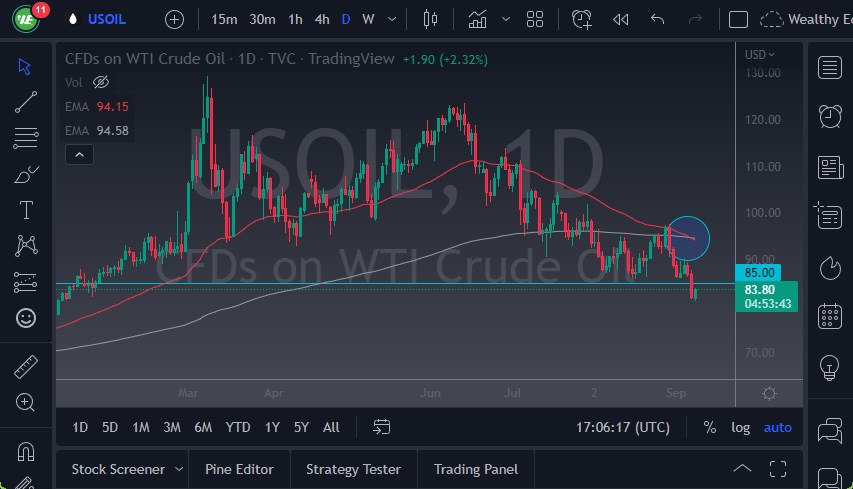This screenshot has width=853, height=489.
Task: Toggle the Vol indicator visibility eye
Action: point(100,82)
